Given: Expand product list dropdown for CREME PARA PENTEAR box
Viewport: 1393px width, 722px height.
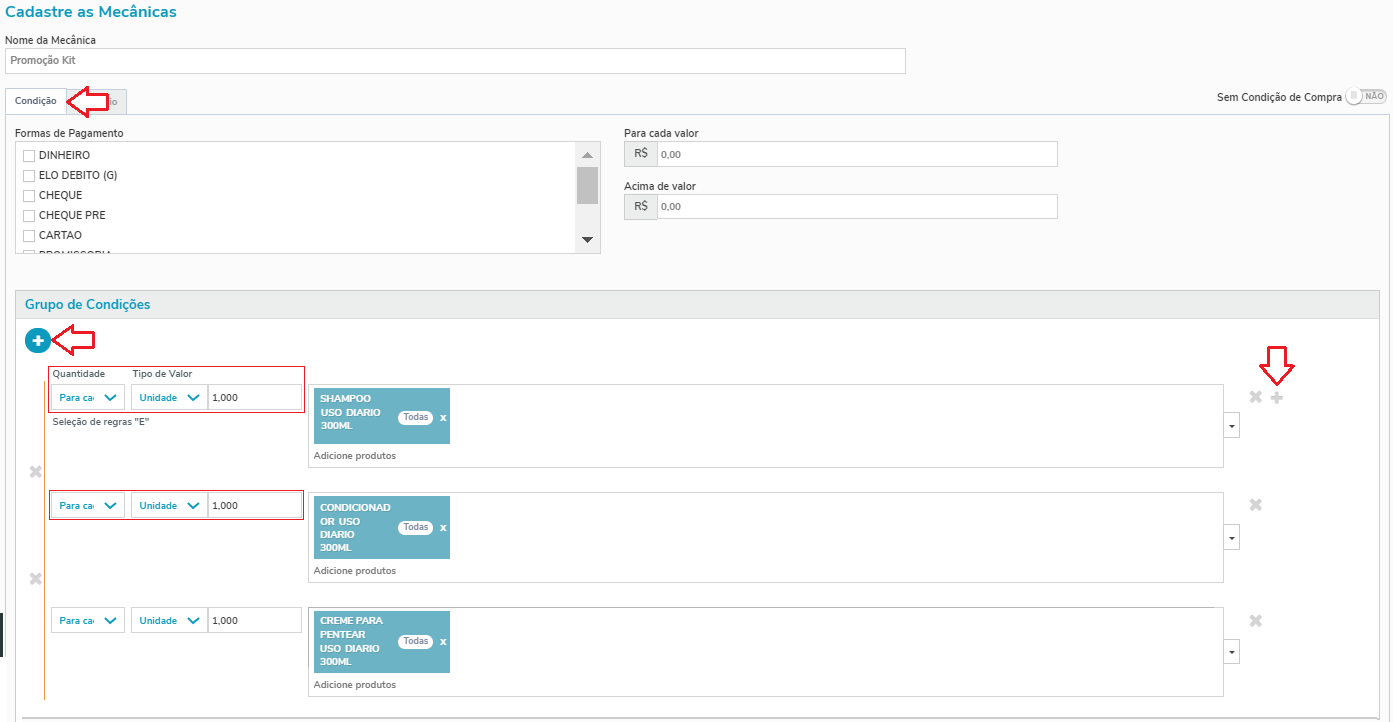Looking at the screenshot, I should tap(1232, 652).
